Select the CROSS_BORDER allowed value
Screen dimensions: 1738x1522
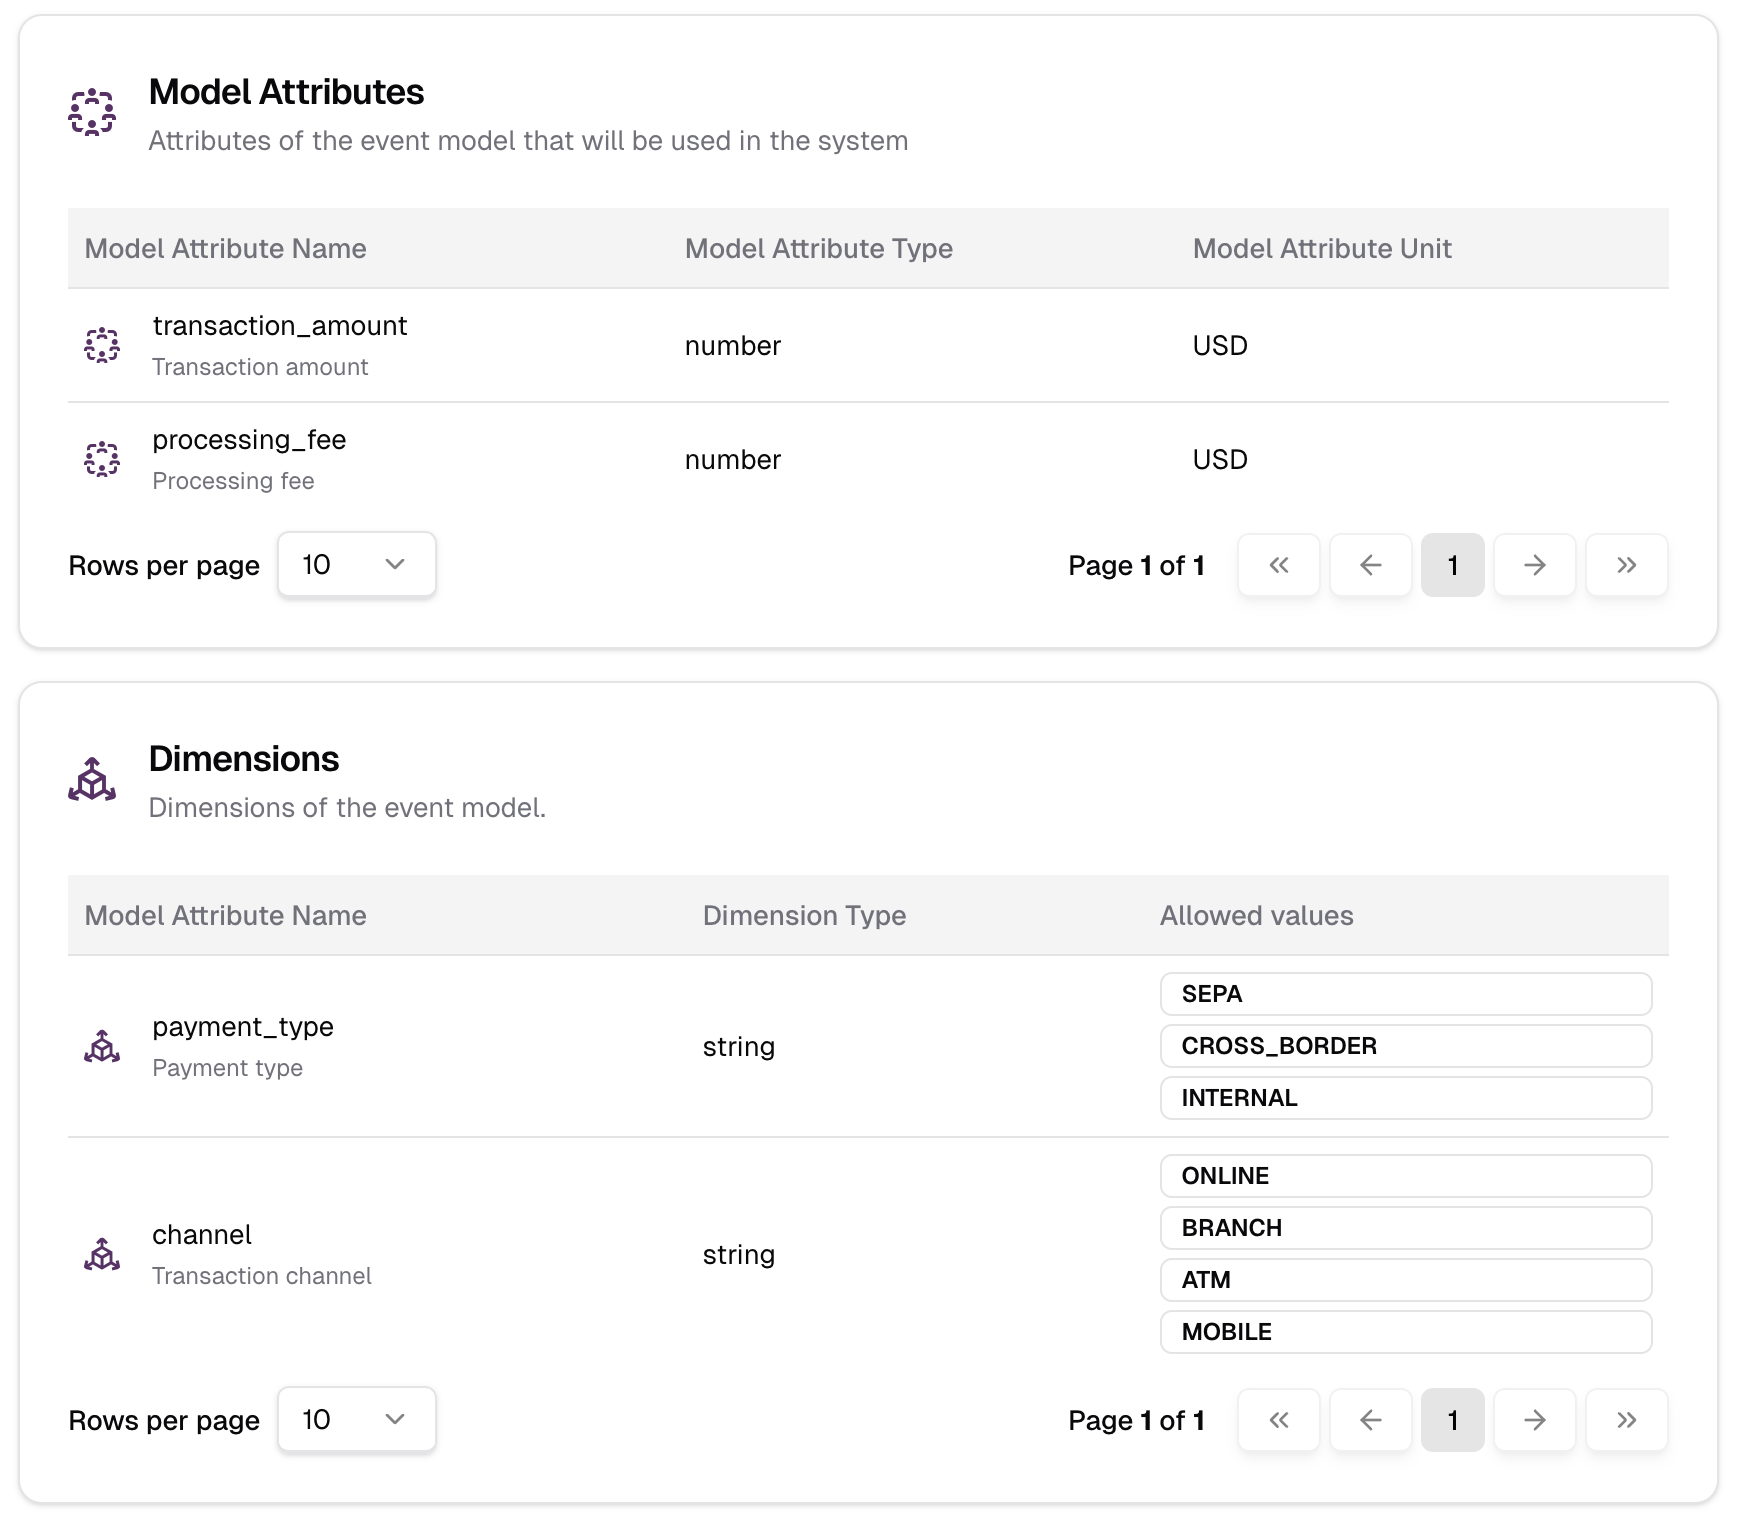[x=1405, y=1046]
